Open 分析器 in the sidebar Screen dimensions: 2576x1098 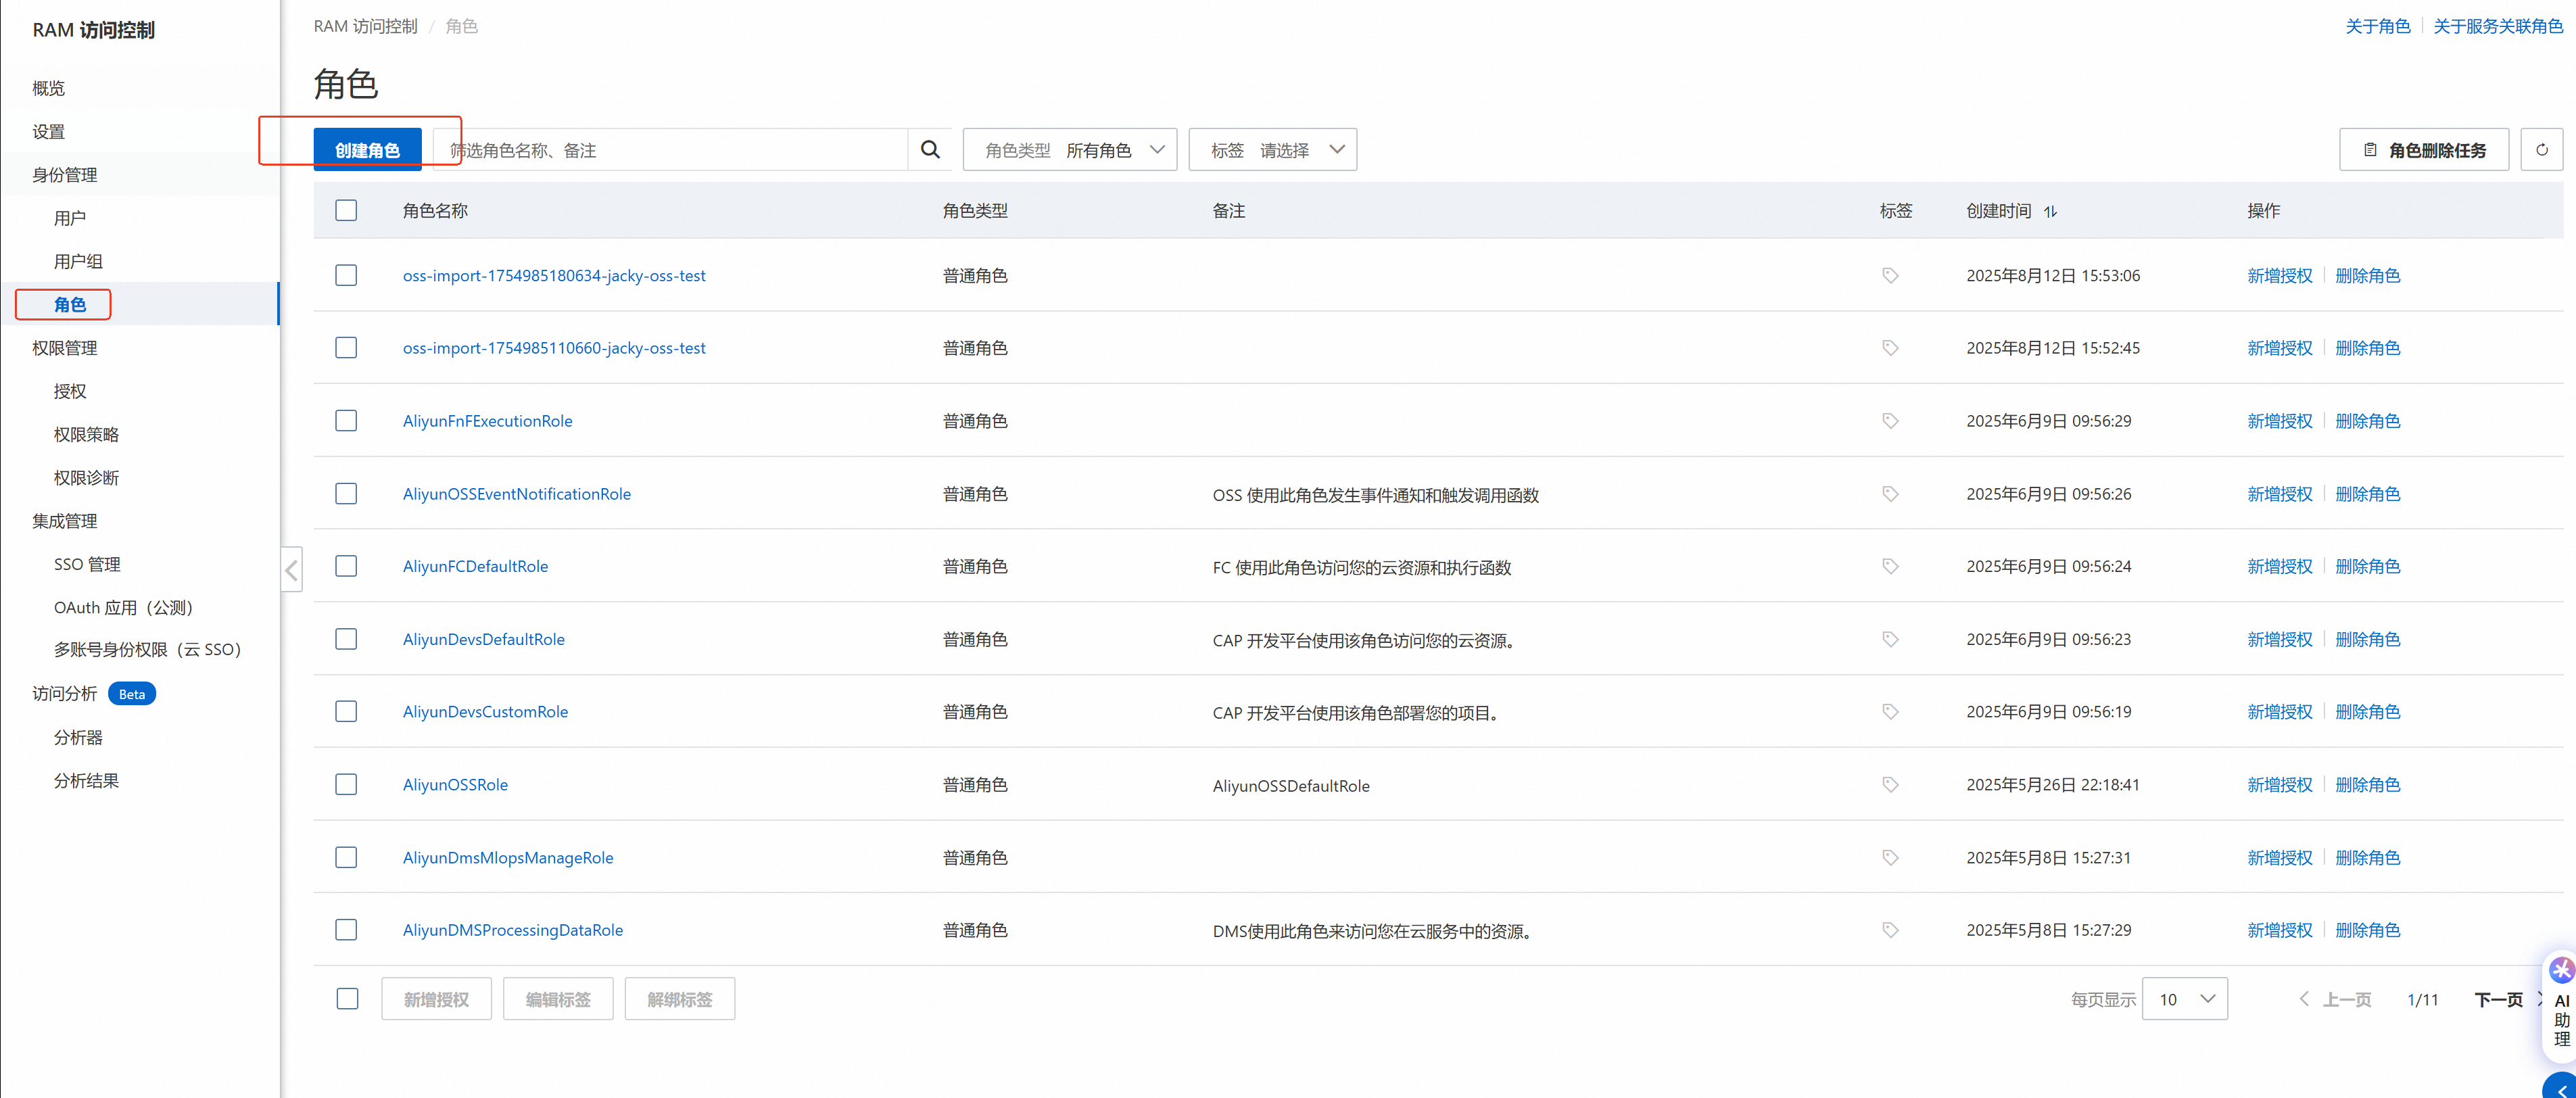[x=78, y=737]
